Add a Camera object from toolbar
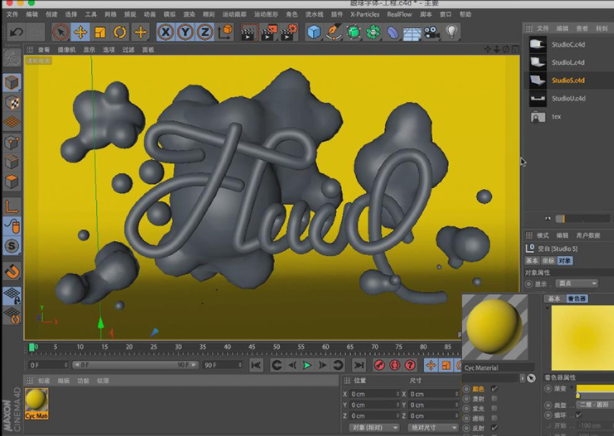 pyautogui.click(x=432, y=32)
